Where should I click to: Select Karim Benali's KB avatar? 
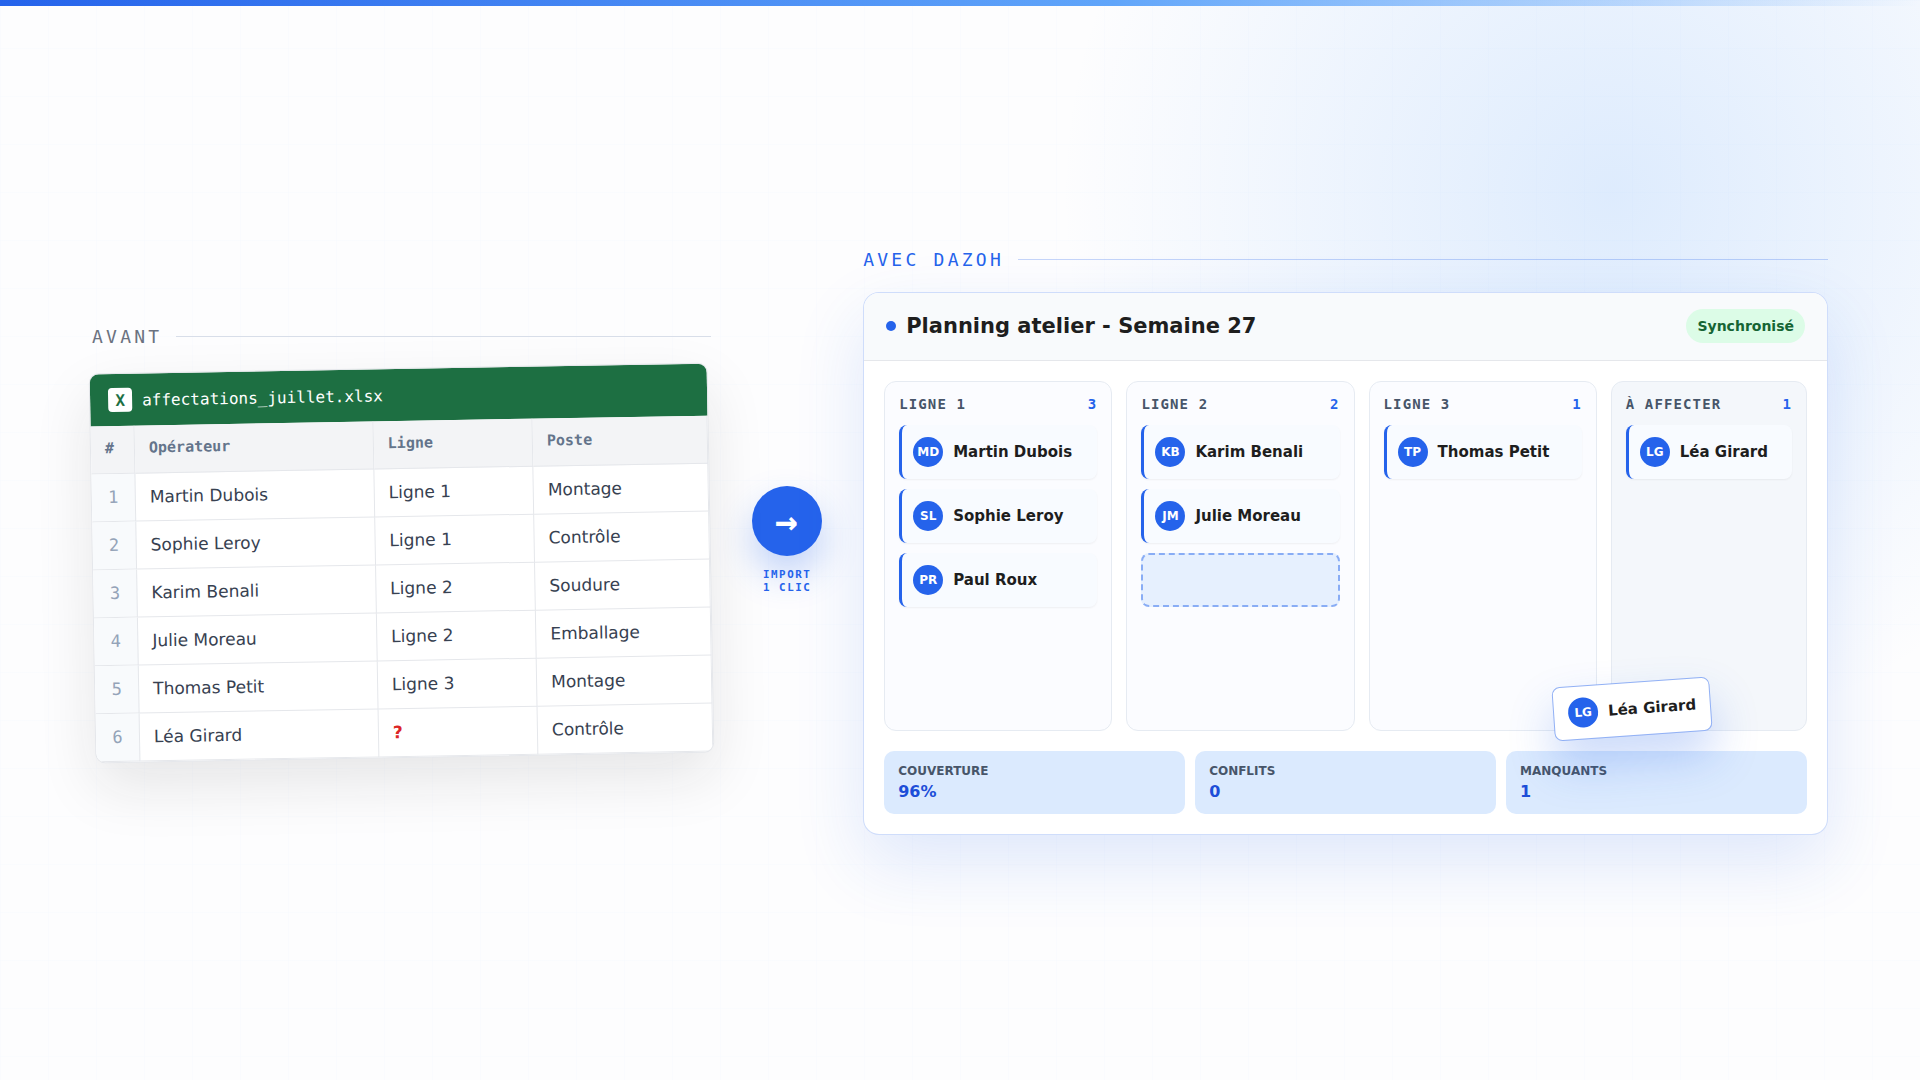(1170, 452)
